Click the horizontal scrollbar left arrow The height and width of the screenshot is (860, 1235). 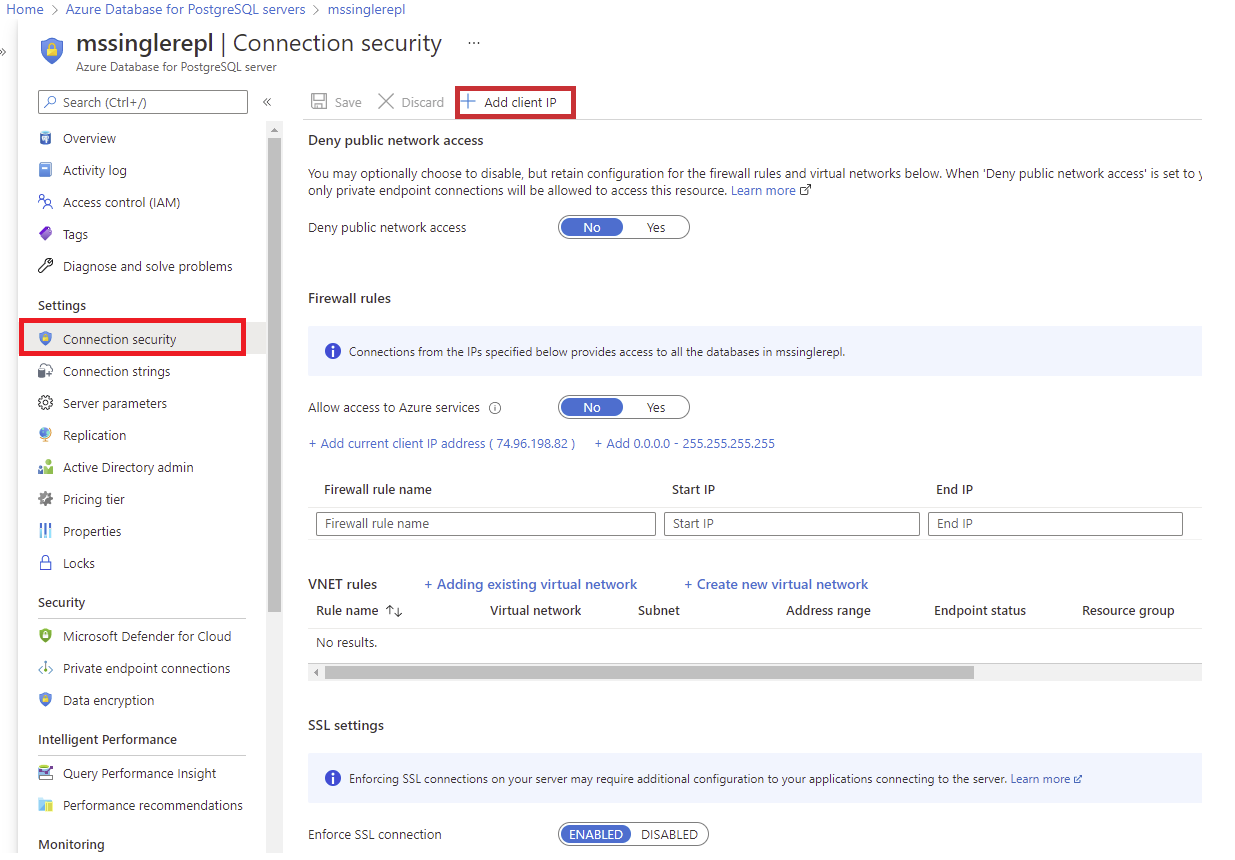click(316, 673)
